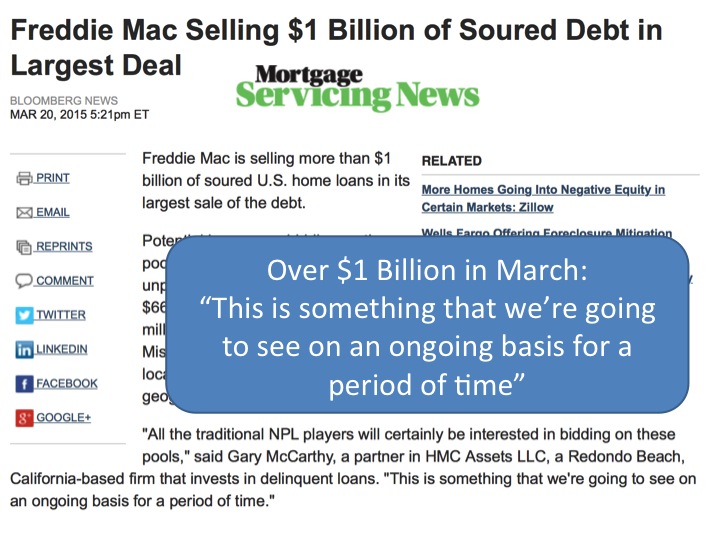This screenshot has height=540, width=720.
Task: Click the Google+ red icon
Action: 24,418
